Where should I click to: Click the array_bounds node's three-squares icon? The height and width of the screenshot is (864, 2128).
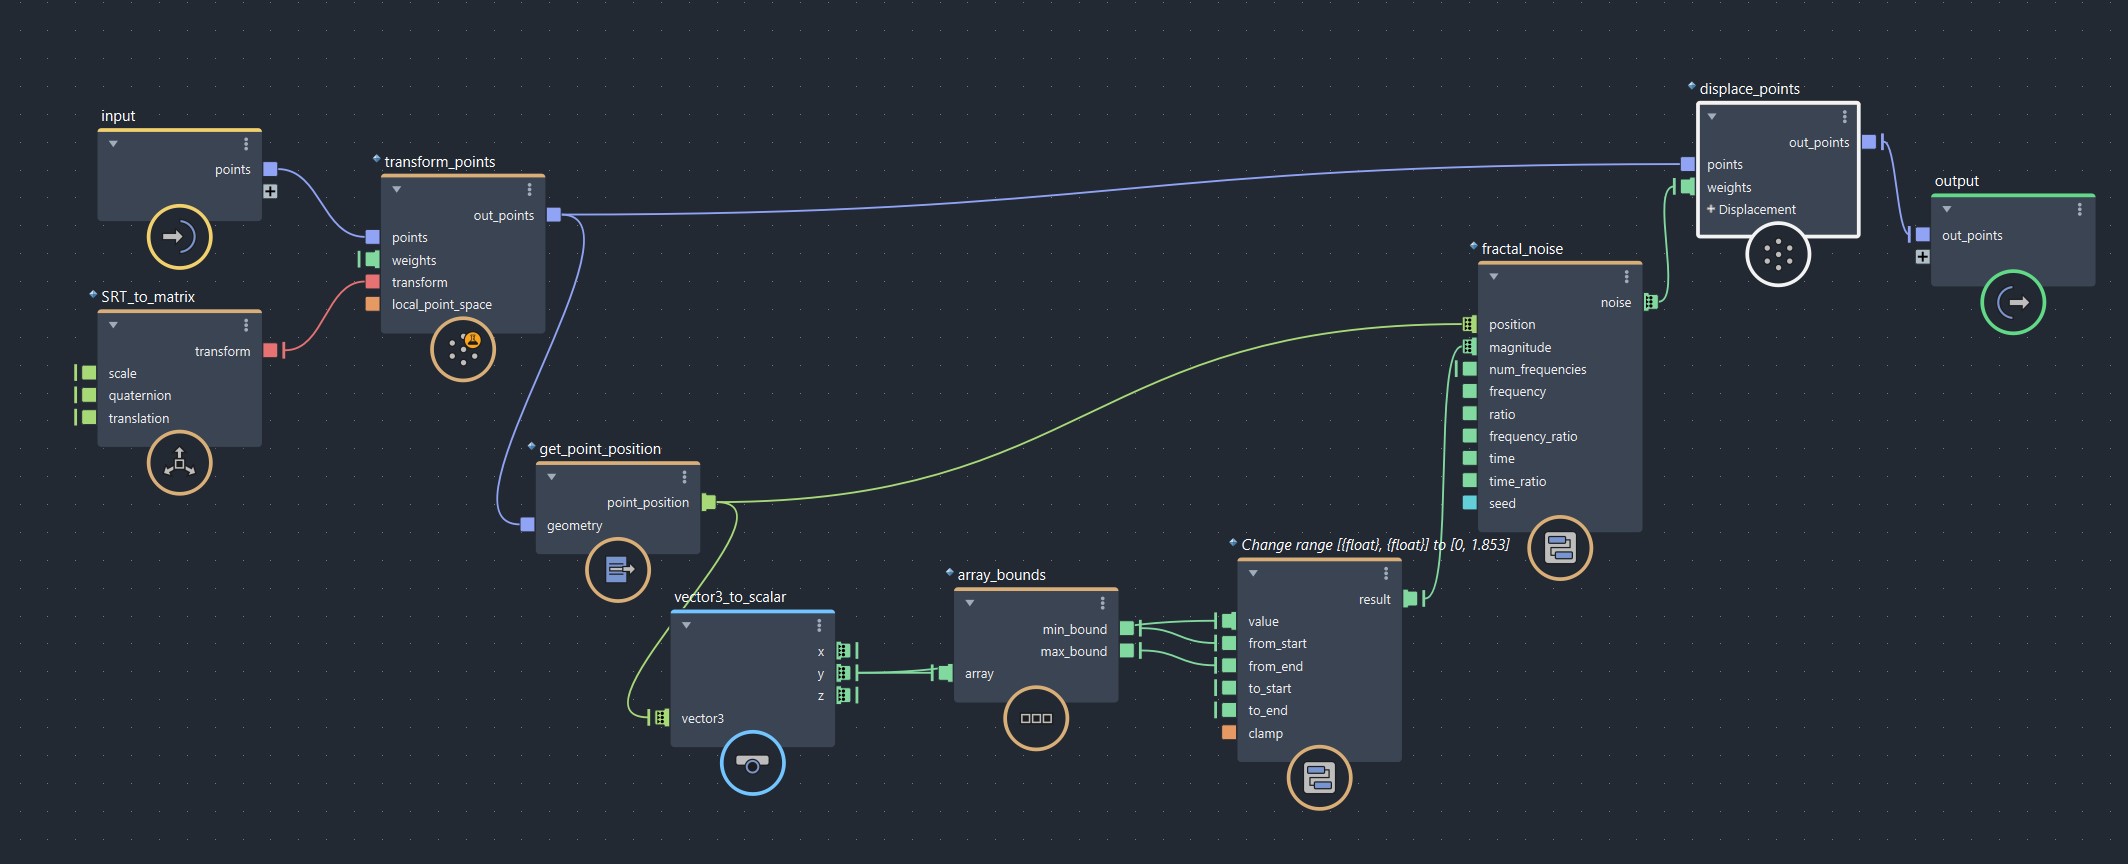1036,718
